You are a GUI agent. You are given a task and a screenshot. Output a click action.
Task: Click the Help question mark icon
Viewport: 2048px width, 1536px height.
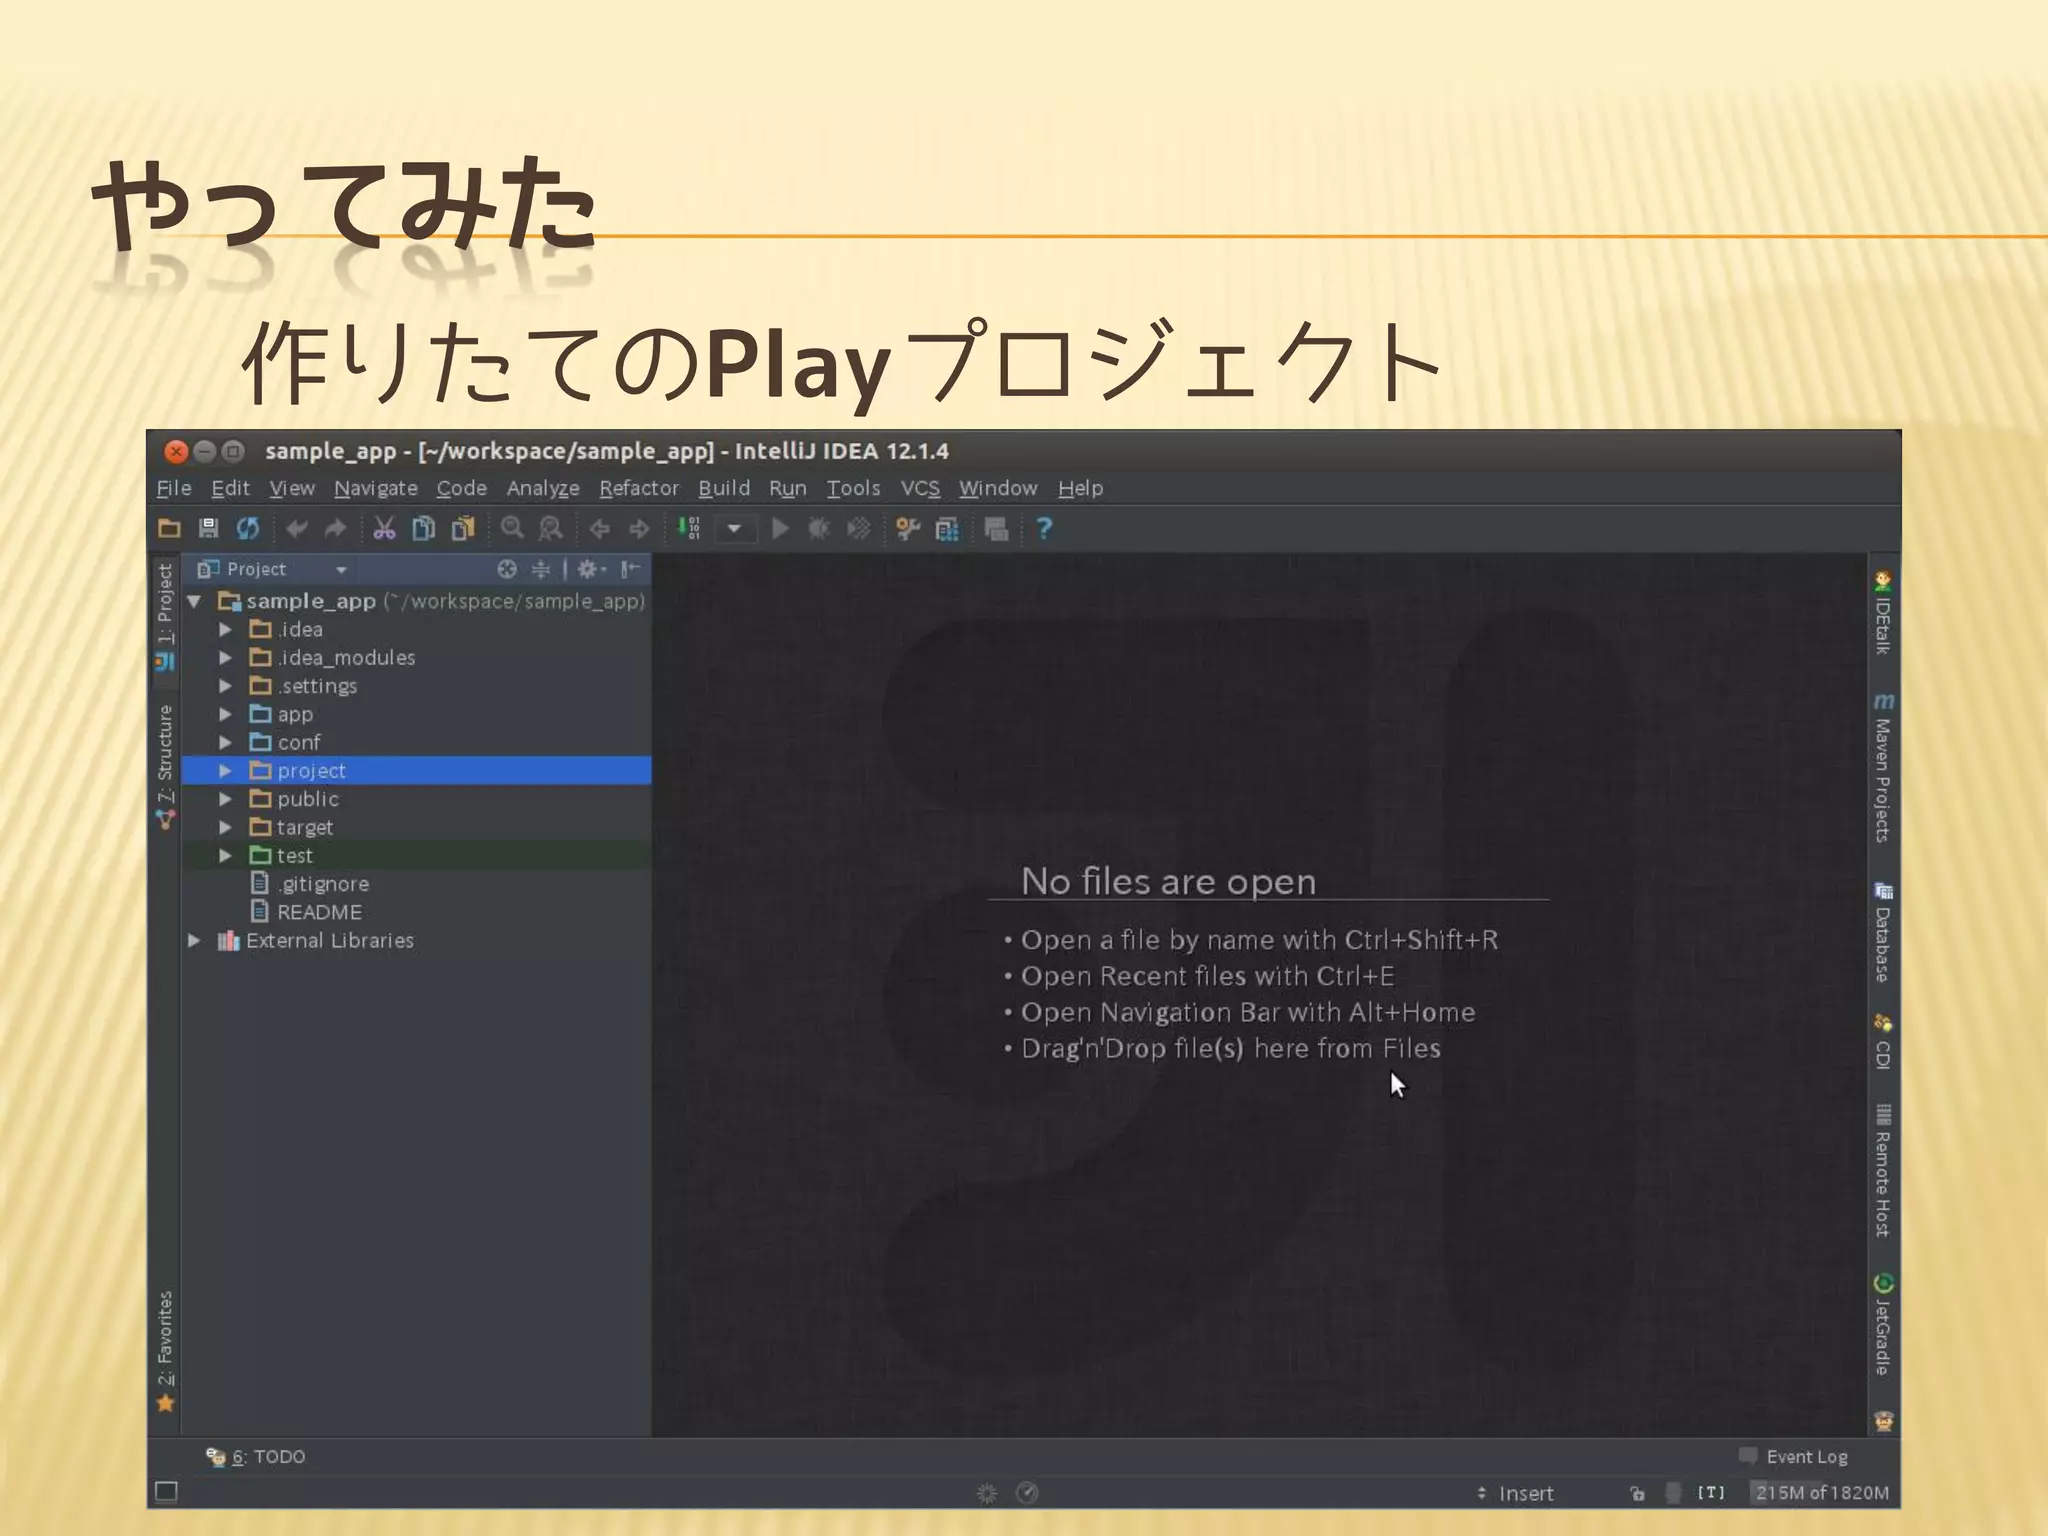pyautogui.click(x=1044, y=528)
